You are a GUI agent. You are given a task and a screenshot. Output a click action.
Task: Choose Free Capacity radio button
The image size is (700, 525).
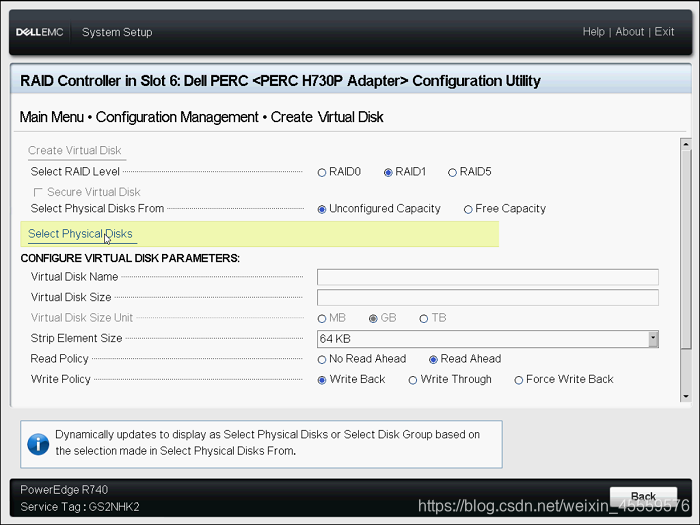pos(468,209)
